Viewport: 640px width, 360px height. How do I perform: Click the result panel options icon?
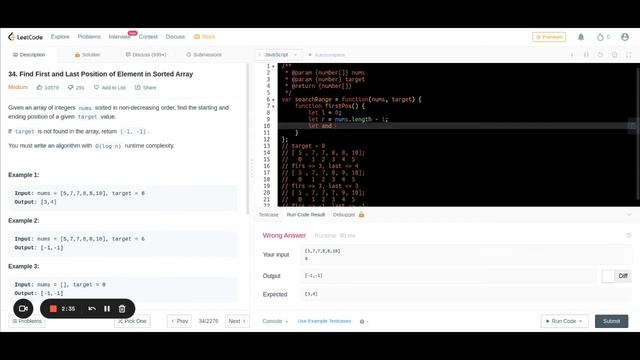[x=629, y=236]
